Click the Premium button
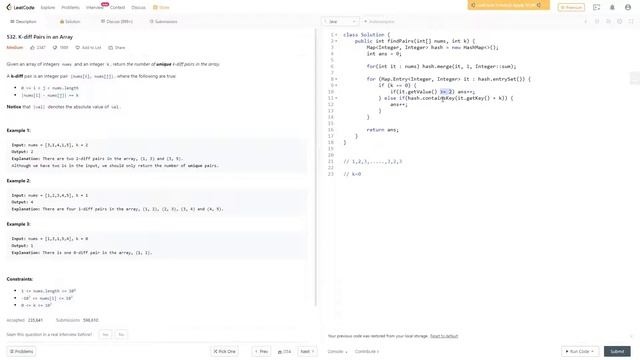 [x=571, y=7]
